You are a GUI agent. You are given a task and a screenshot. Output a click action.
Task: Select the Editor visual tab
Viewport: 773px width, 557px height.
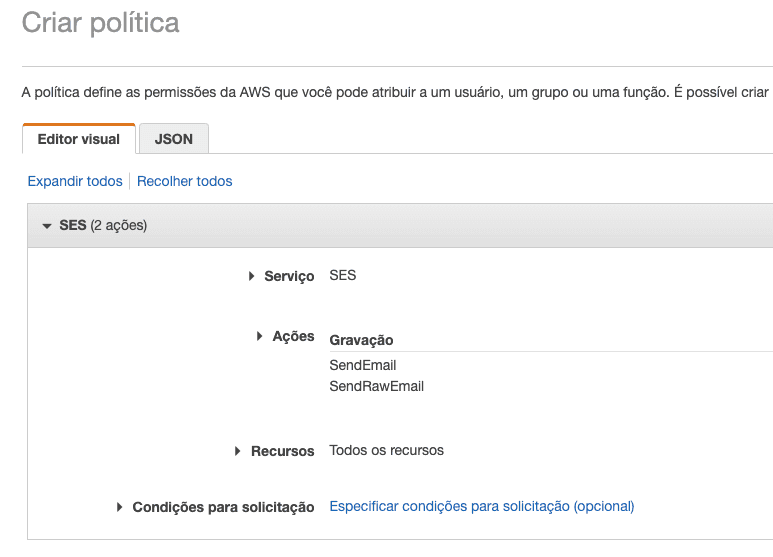79,139
